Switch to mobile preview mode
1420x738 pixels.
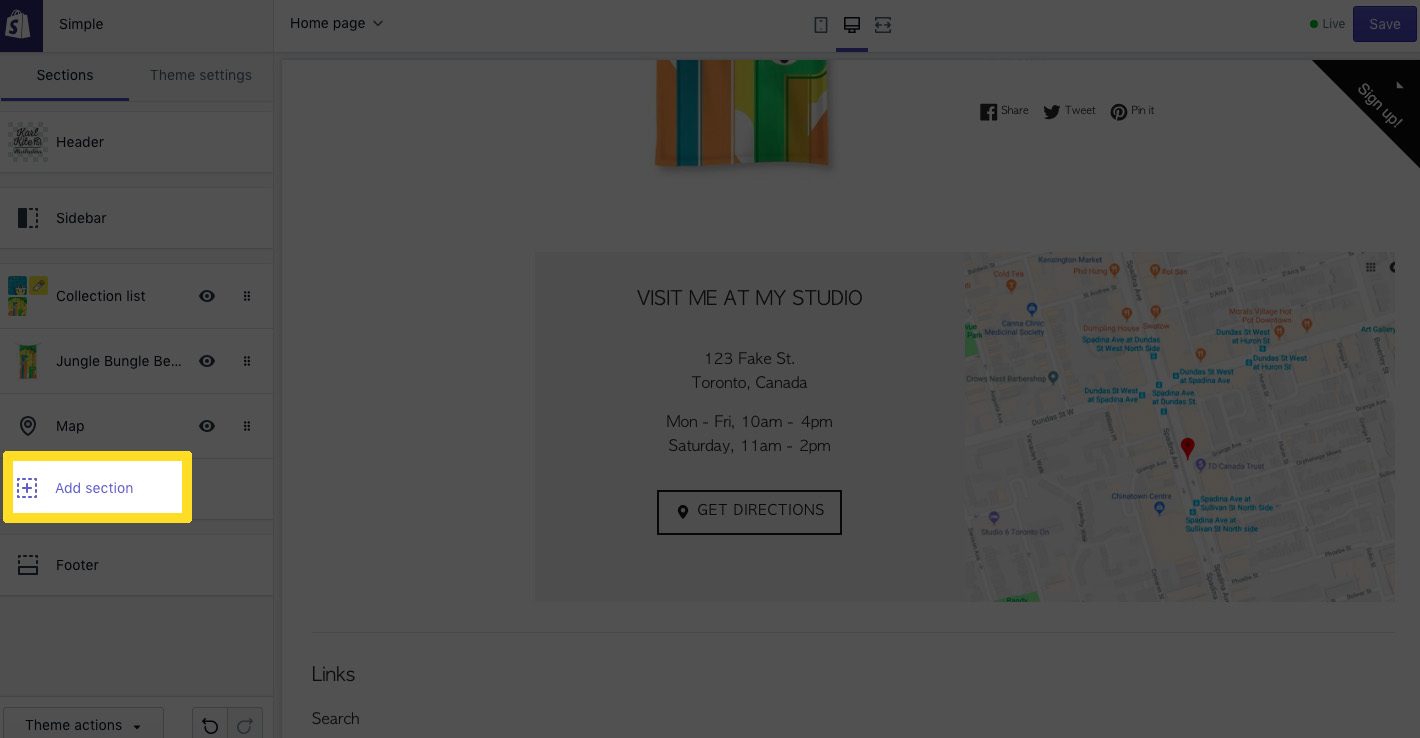coord(820,24)
